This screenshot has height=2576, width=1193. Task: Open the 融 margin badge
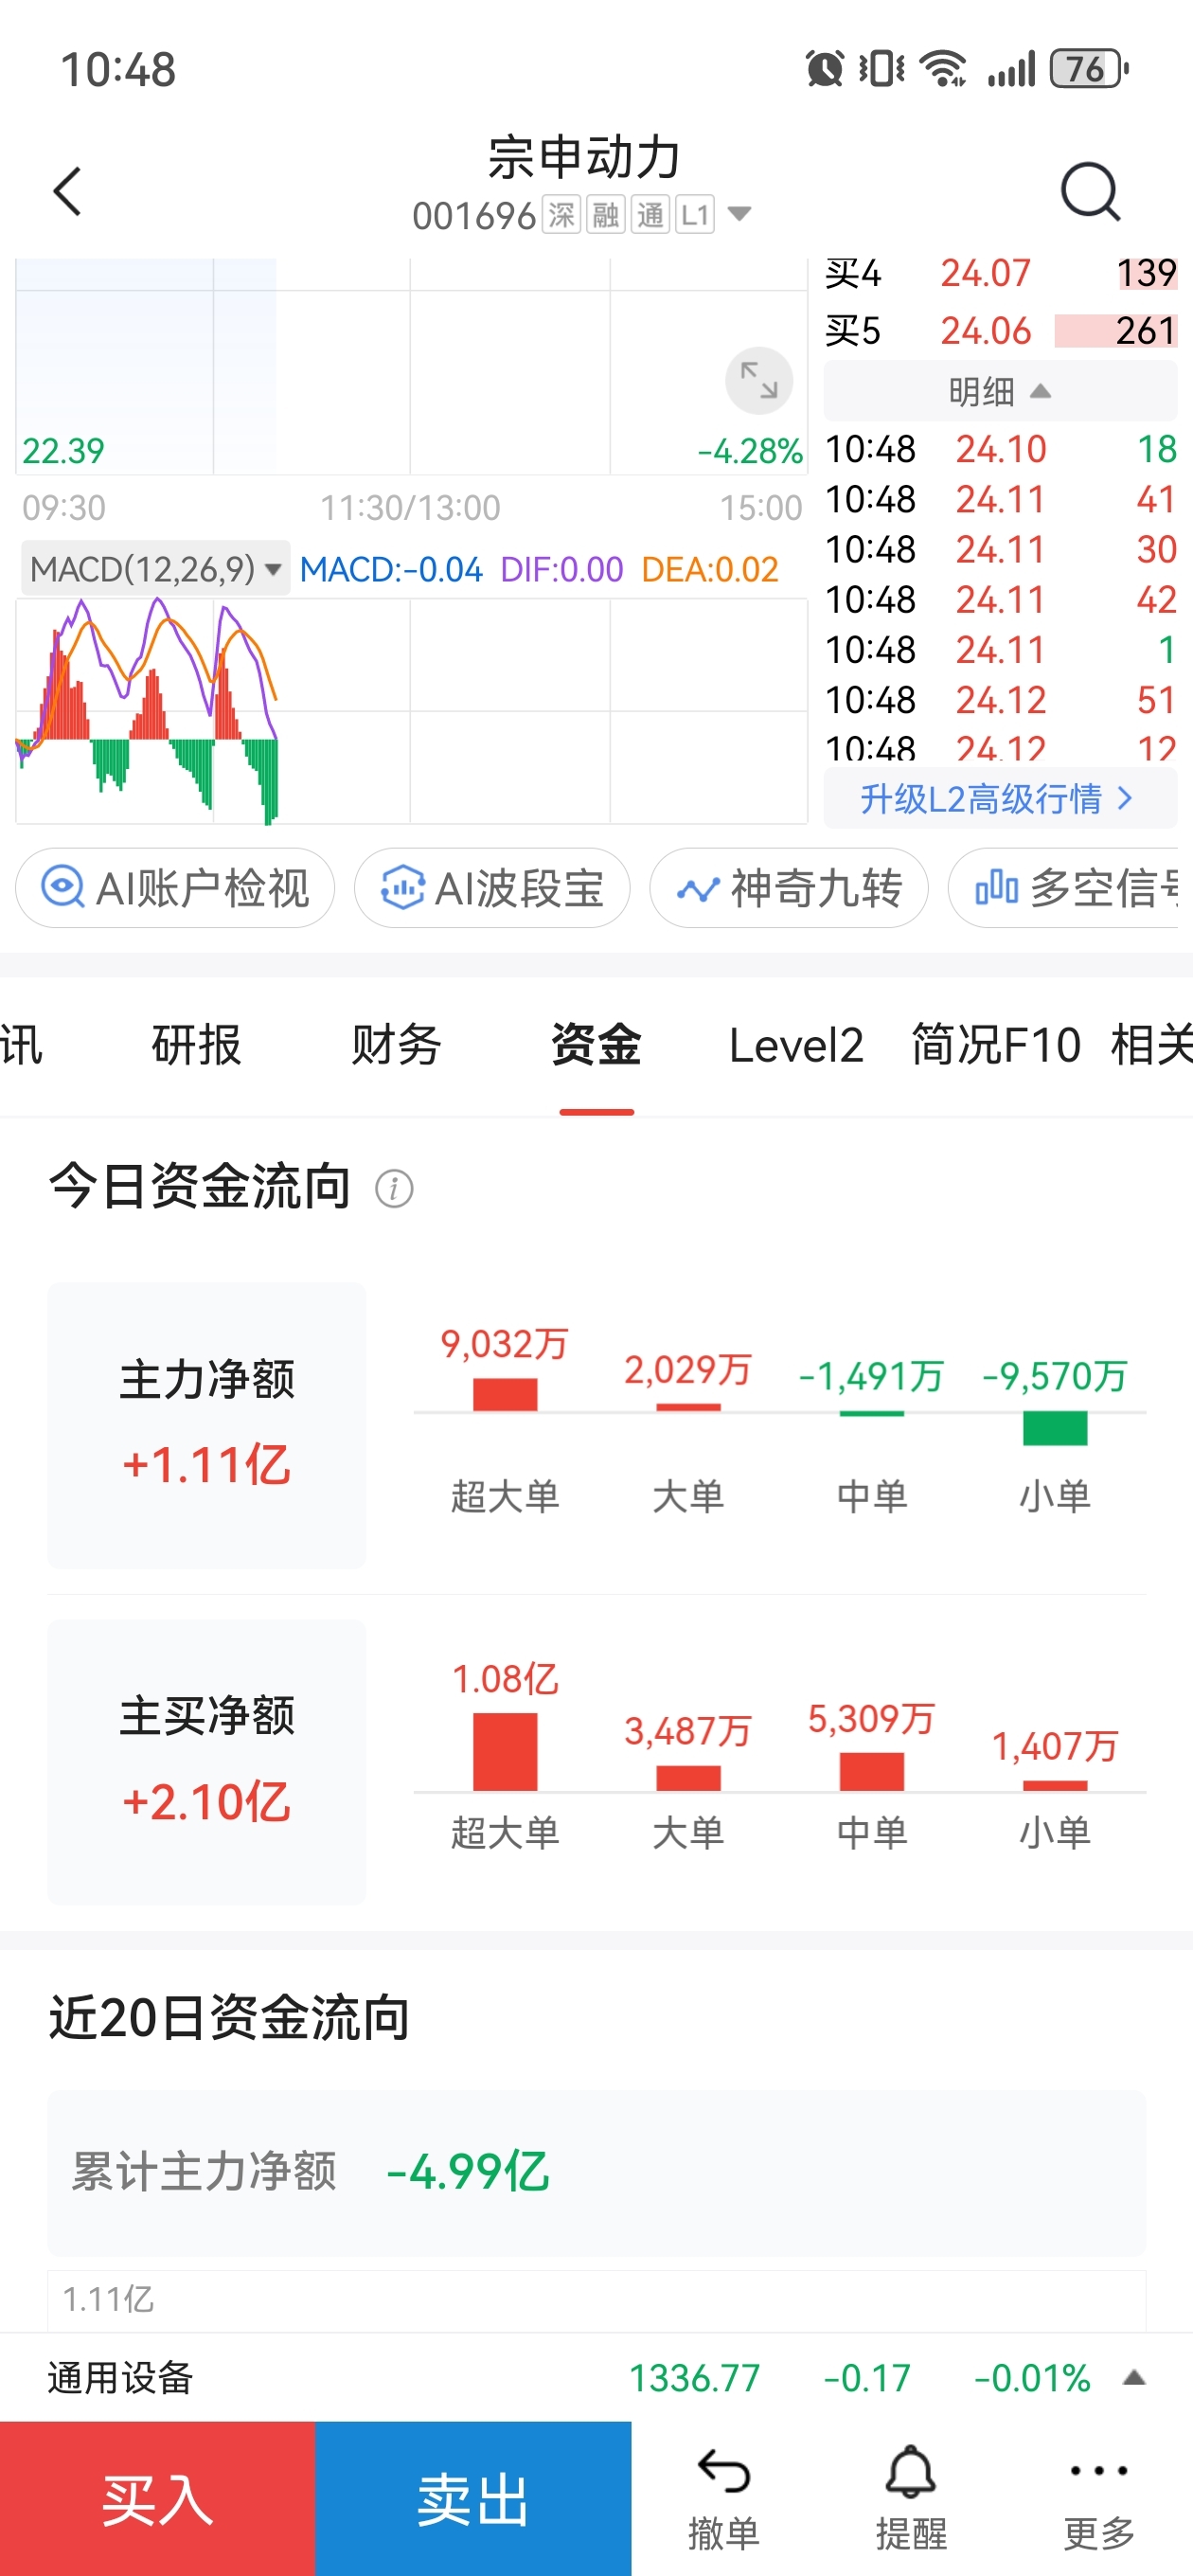pyautogui.click(x=606, y=215)
